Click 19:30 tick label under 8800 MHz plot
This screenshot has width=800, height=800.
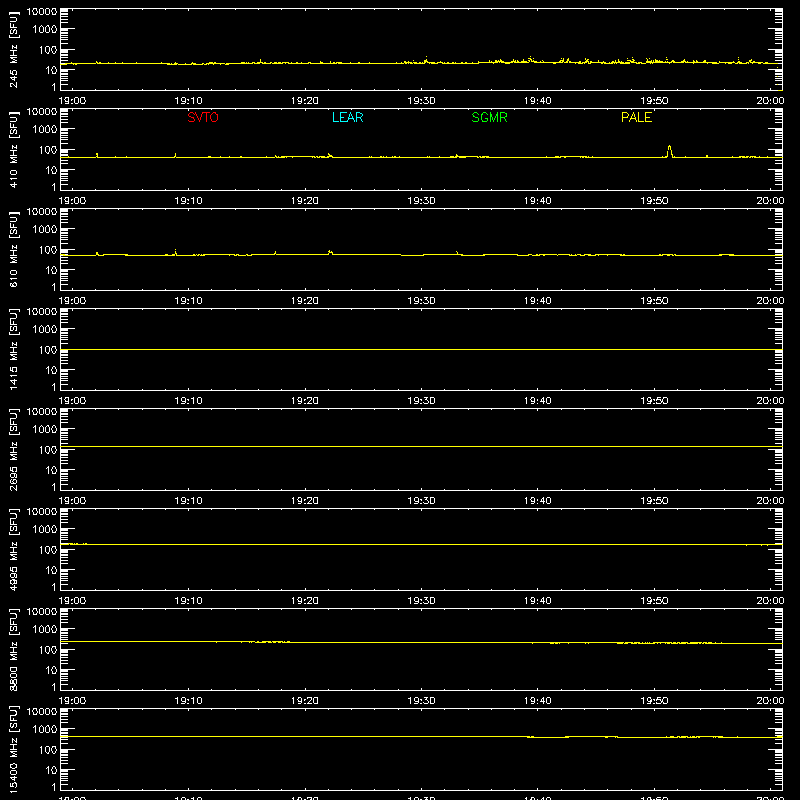coord(421,701)
